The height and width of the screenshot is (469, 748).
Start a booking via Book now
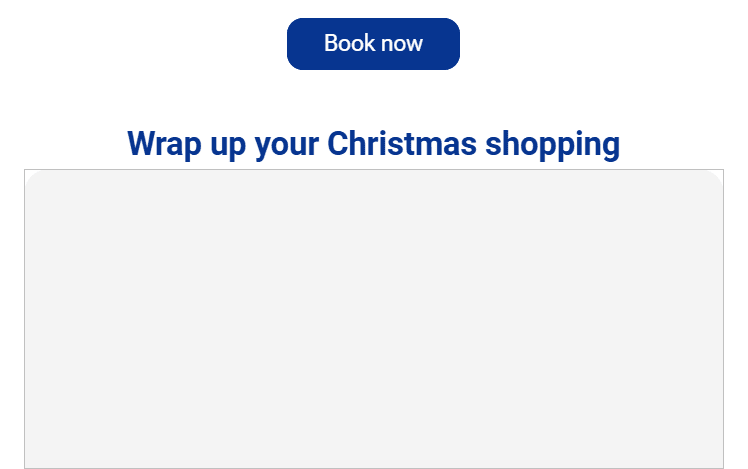(x=373, y=44)
